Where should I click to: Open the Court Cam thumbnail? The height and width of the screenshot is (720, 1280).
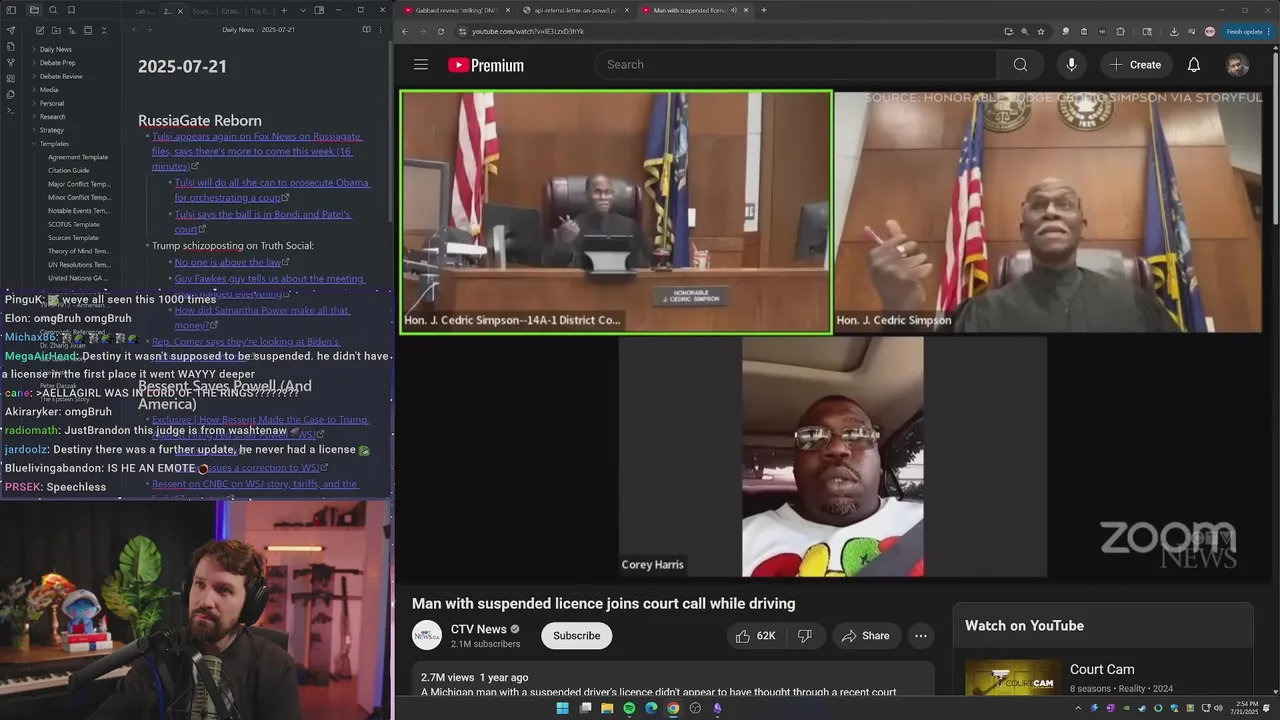(x=1013, y=677)
